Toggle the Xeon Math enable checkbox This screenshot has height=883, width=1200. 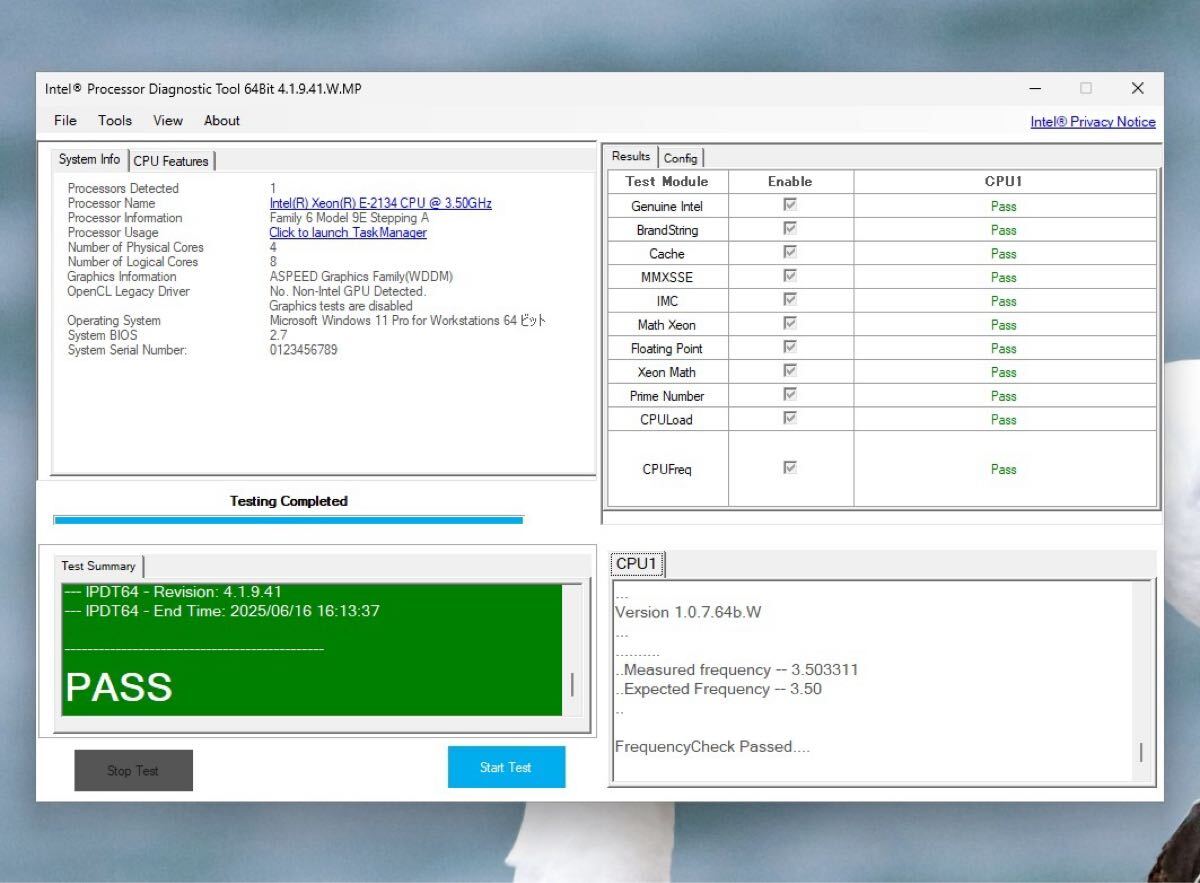[x=790, y=371]
